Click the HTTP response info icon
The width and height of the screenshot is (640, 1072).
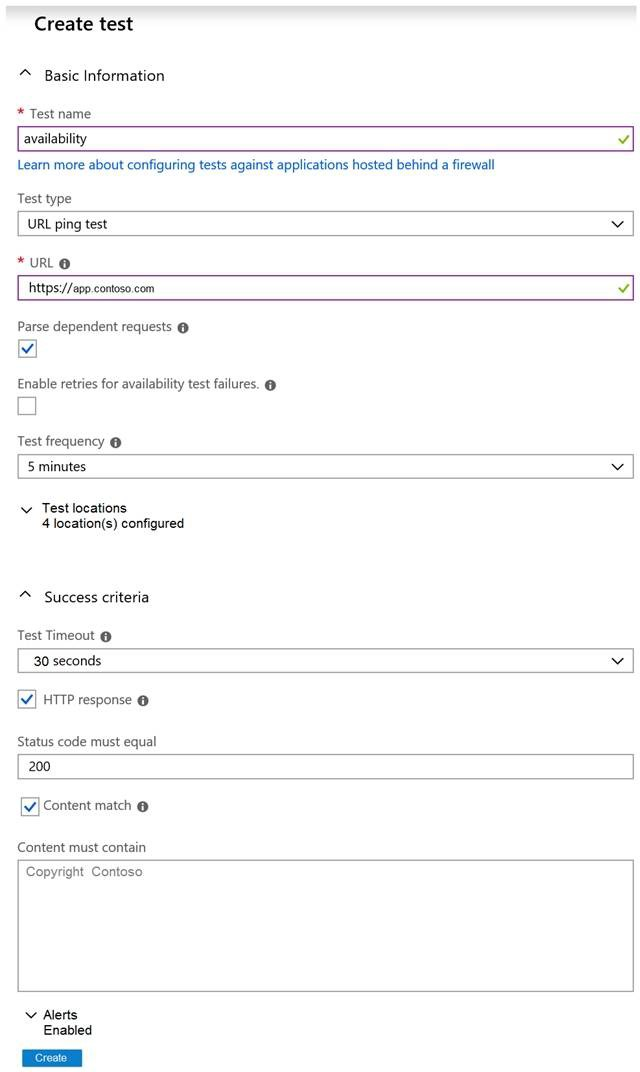[143, 701]
